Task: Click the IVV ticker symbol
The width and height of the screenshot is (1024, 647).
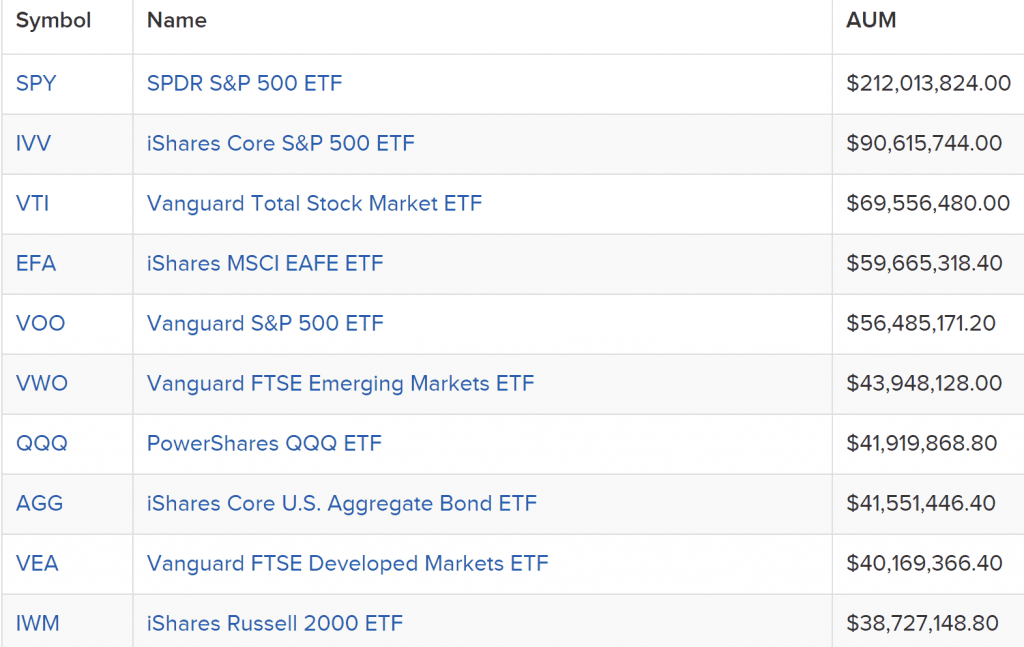Action: coord(33,144)
